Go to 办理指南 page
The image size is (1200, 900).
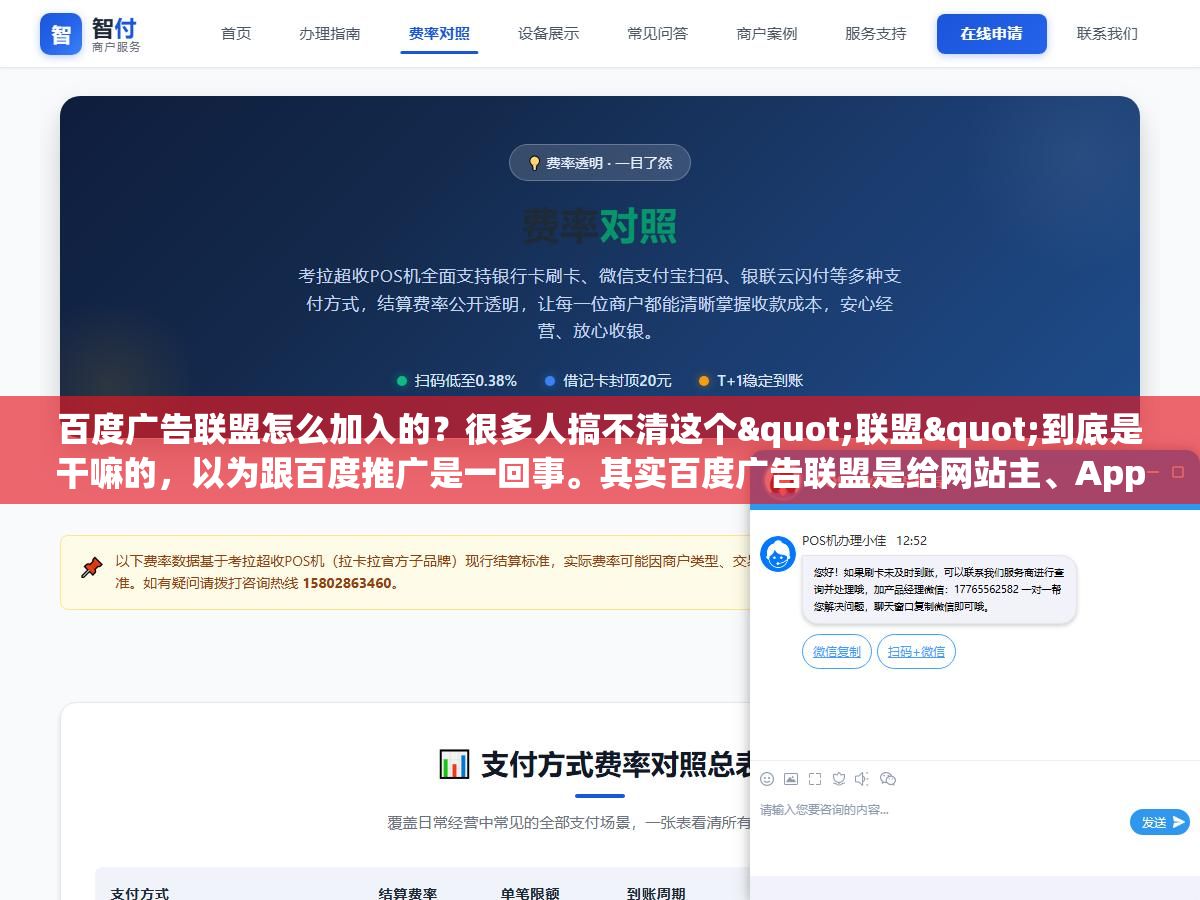[330, 33]
